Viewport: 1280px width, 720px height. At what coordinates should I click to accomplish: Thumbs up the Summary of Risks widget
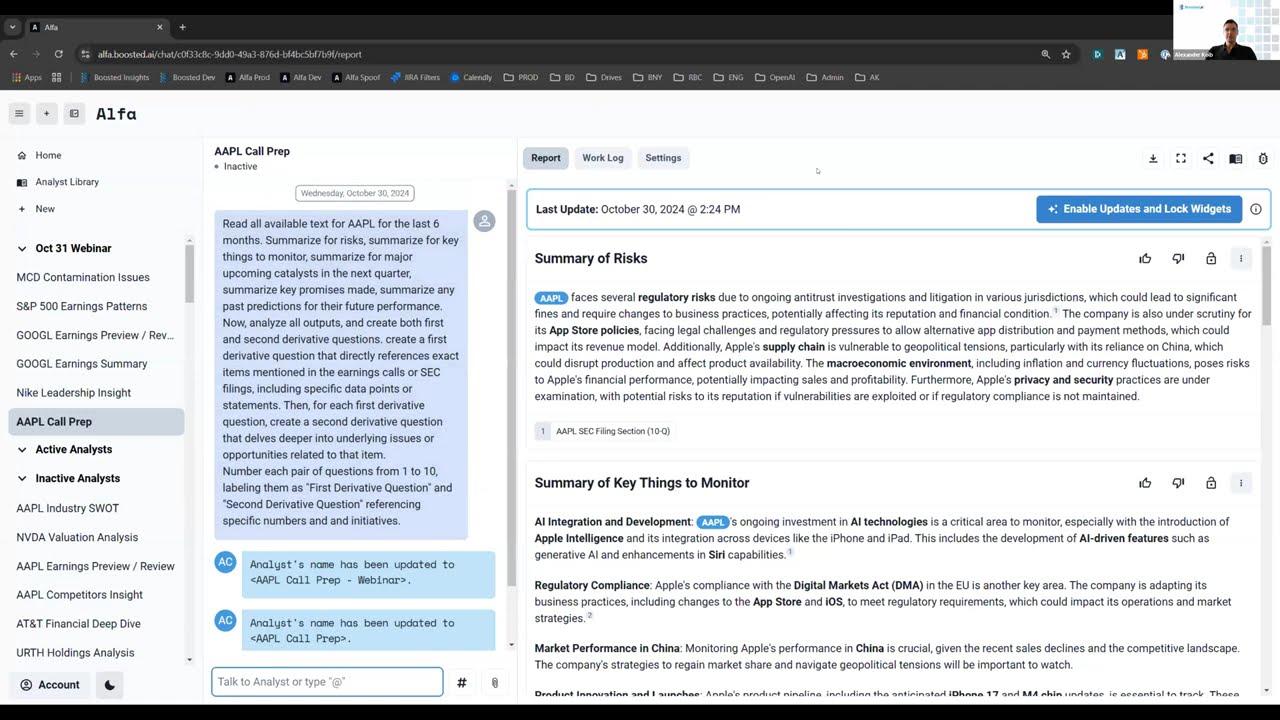tap(1145, 259)
